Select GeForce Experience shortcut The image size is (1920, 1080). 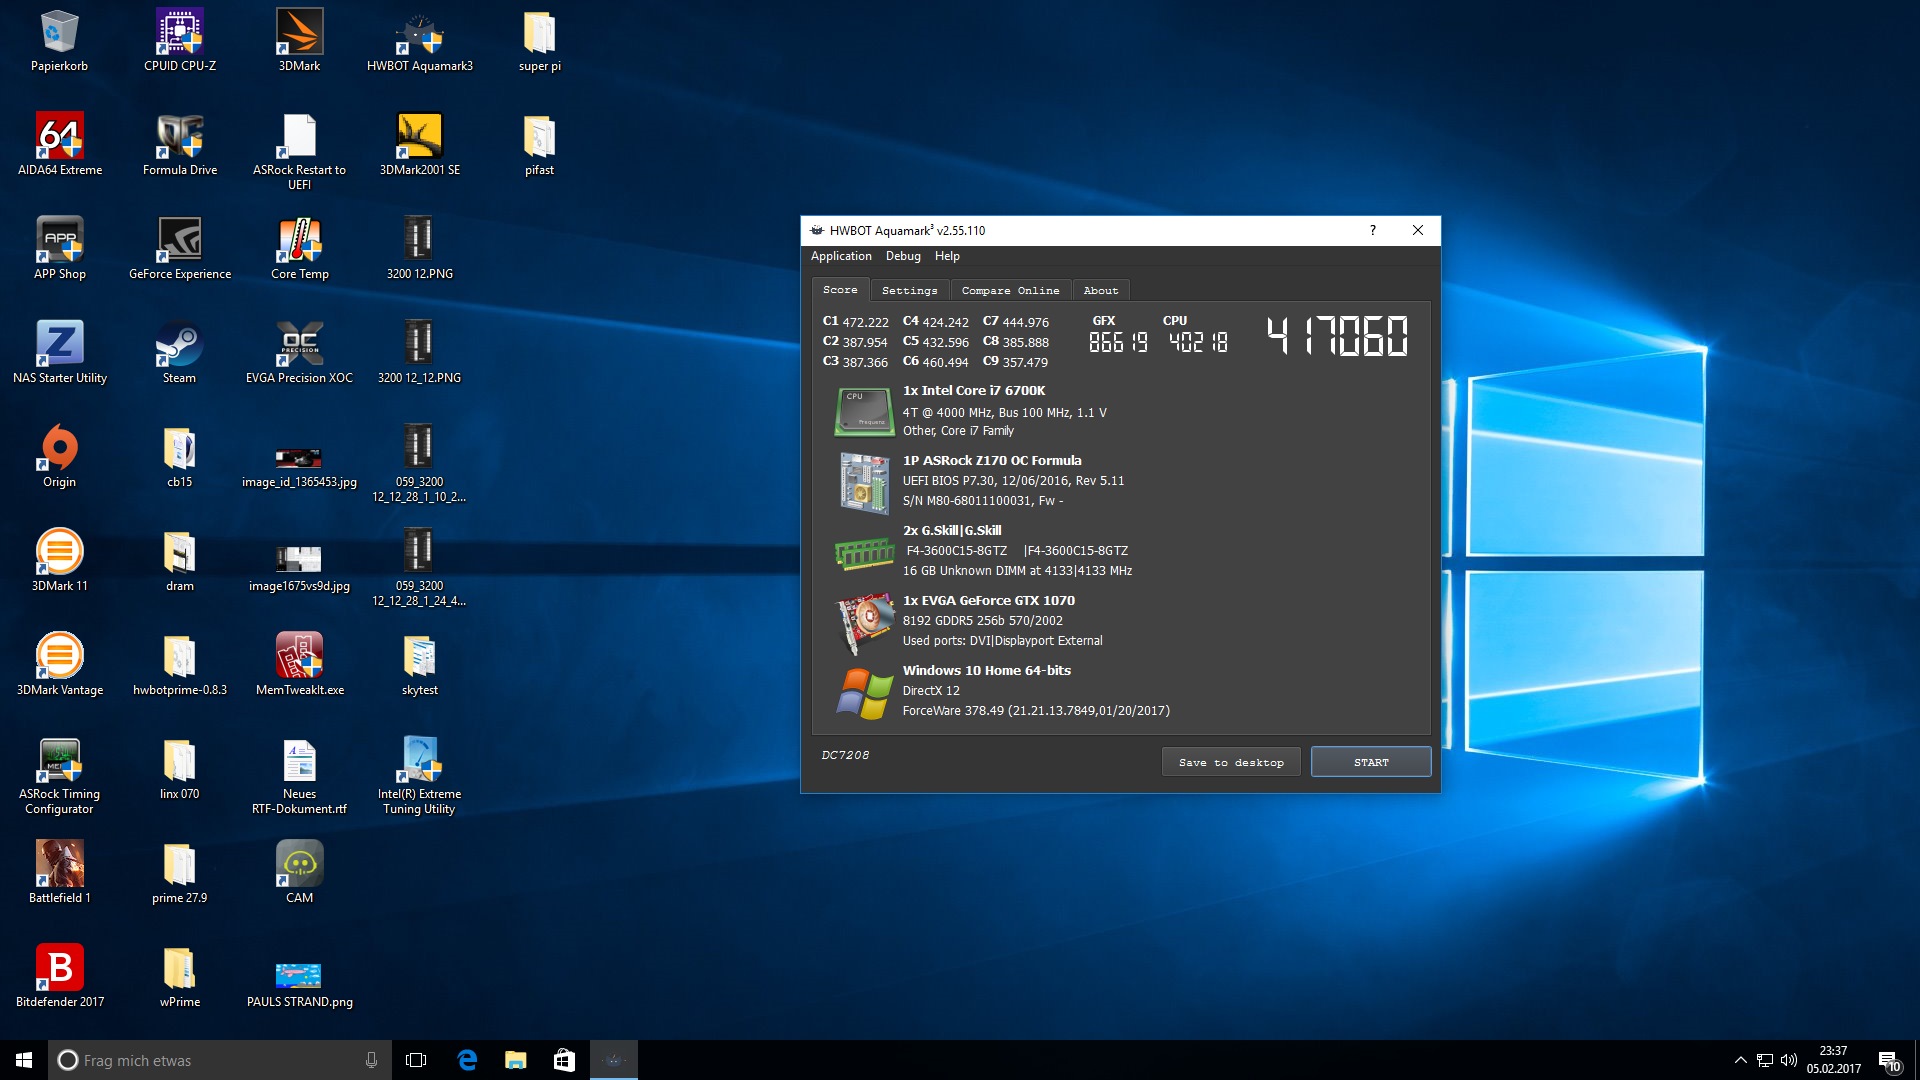(180, 249)
